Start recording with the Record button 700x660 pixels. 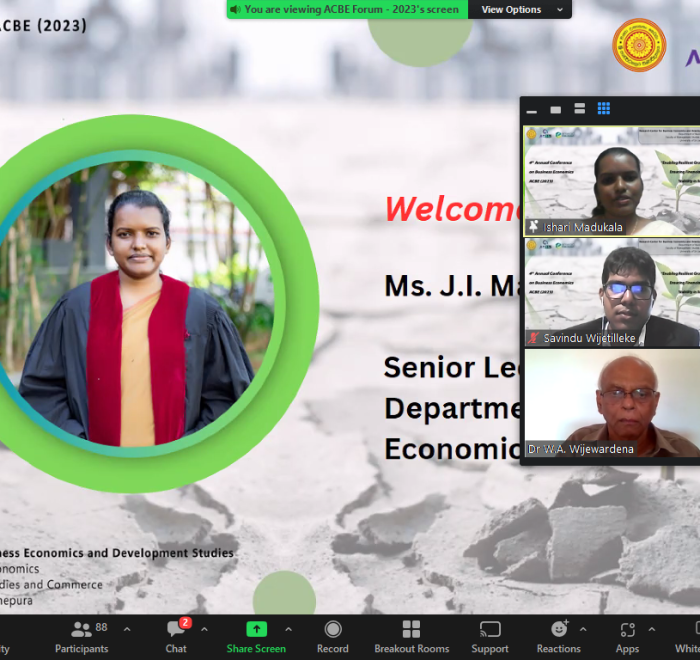click(x=333, y=635)
